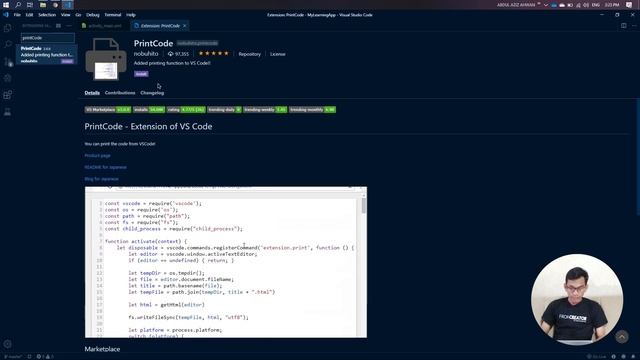Click the clear extensions results icon
This screenshot has height=360, width=640.
pos(58,26)
